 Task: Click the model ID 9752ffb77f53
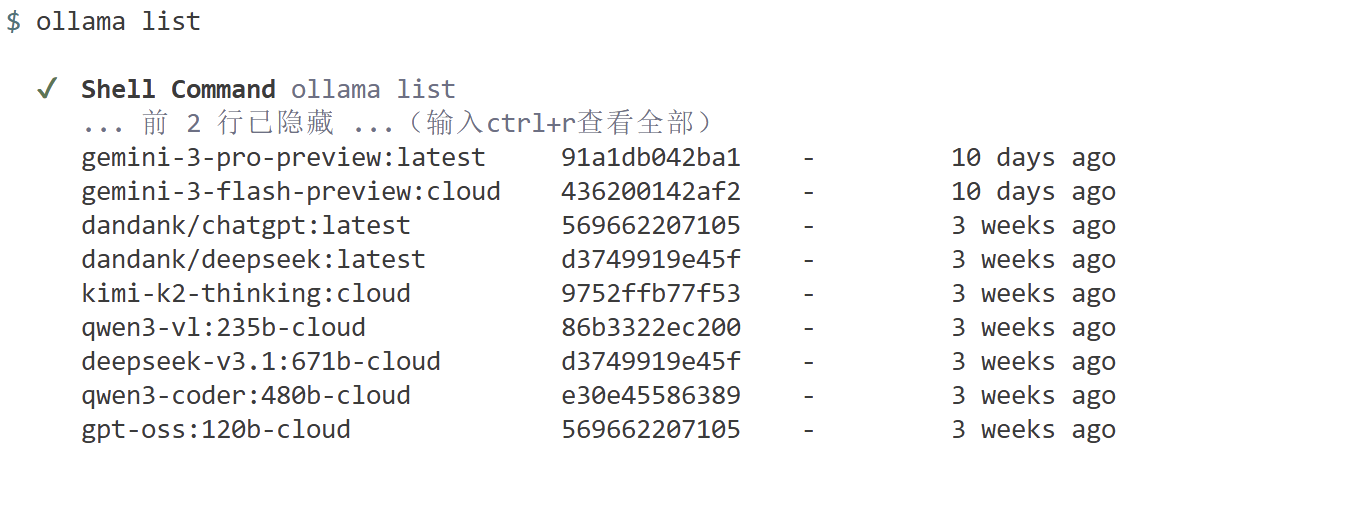651,294
